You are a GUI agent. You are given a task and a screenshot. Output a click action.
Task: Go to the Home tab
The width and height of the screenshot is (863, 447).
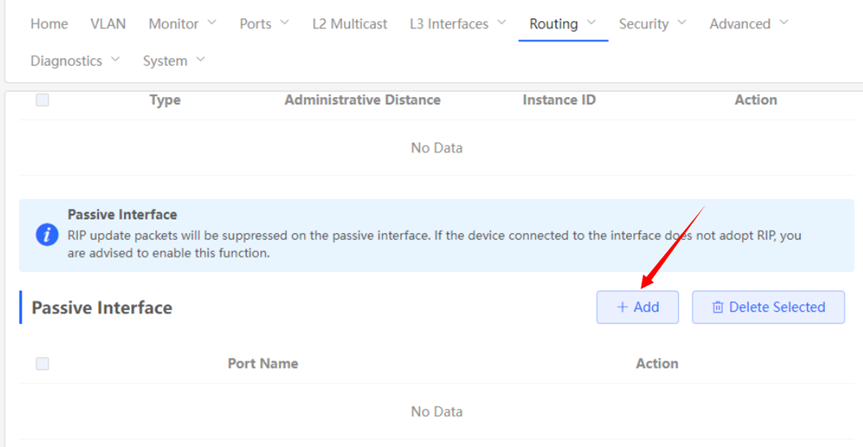tap(49, 24)
